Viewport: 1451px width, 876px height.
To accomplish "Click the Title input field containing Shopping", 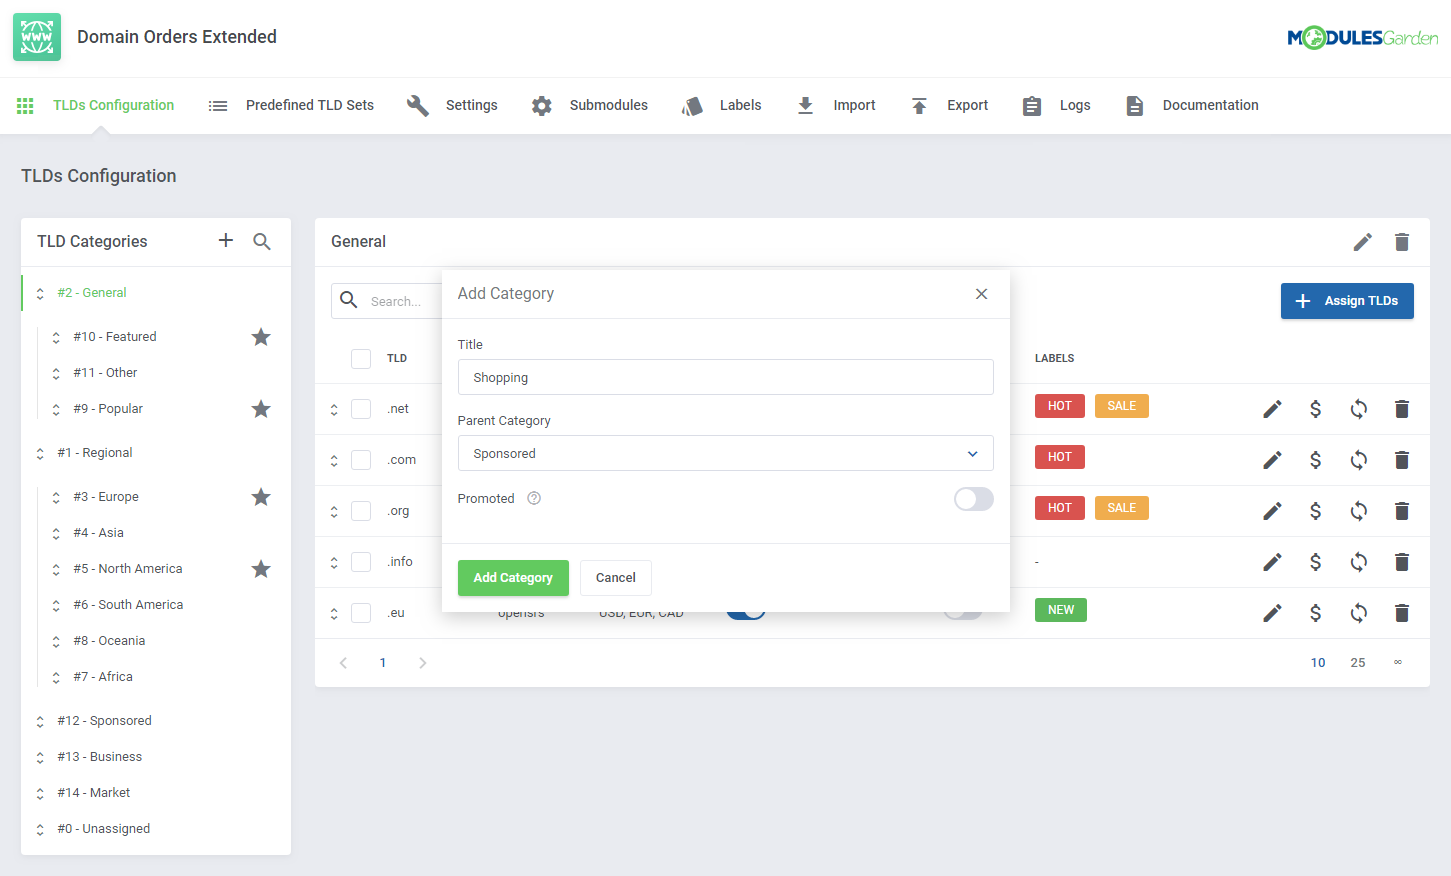I will [725, 377].
